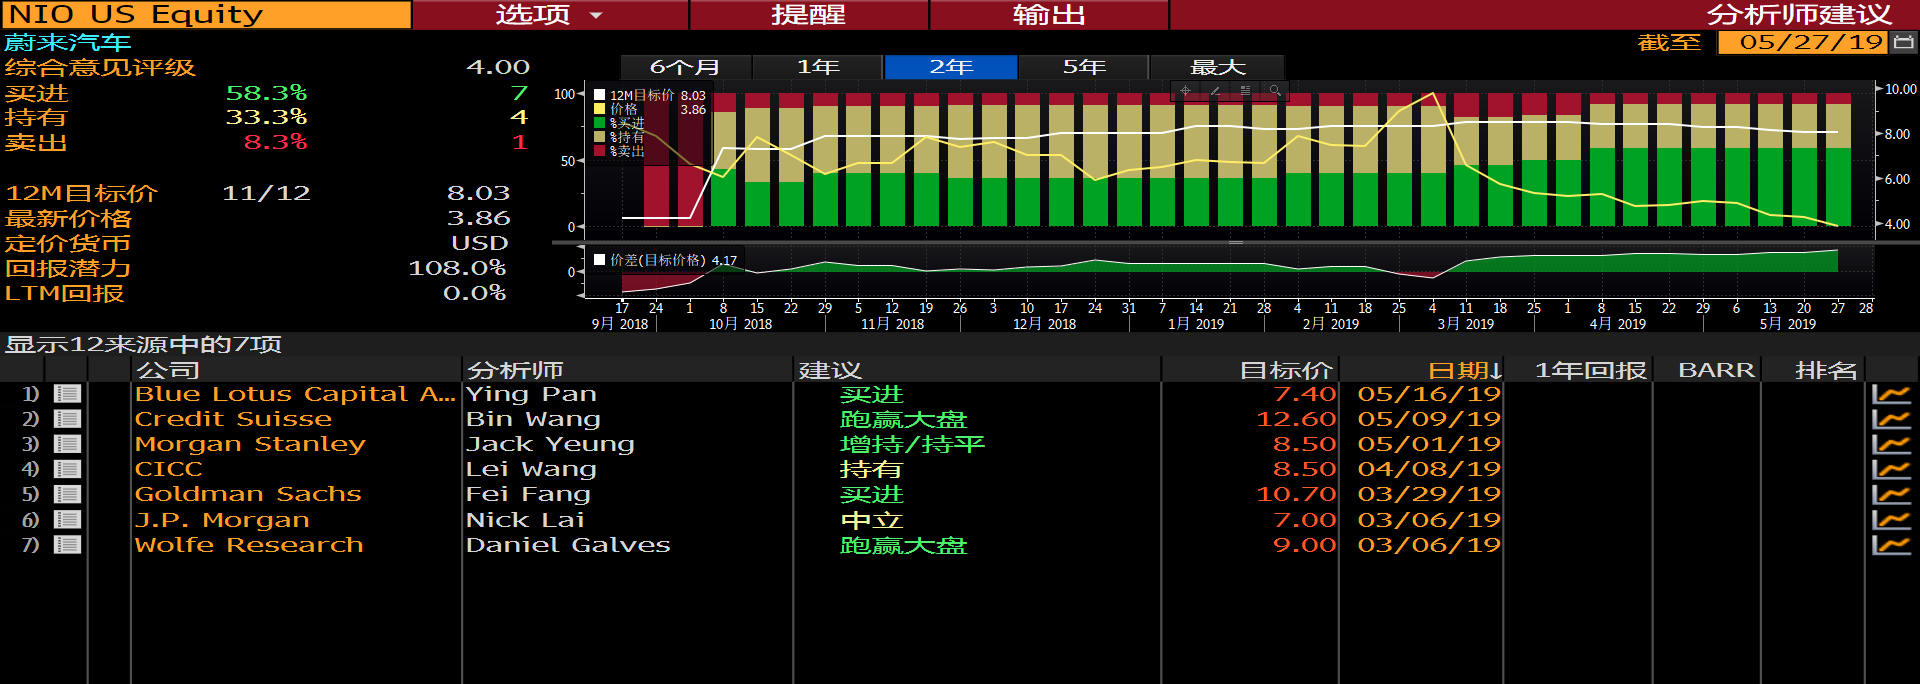Viewport: 1920px width, 684px height.
Task: Click the target price 10.70
Action: pyautogui.click(x=1296, y=494)
